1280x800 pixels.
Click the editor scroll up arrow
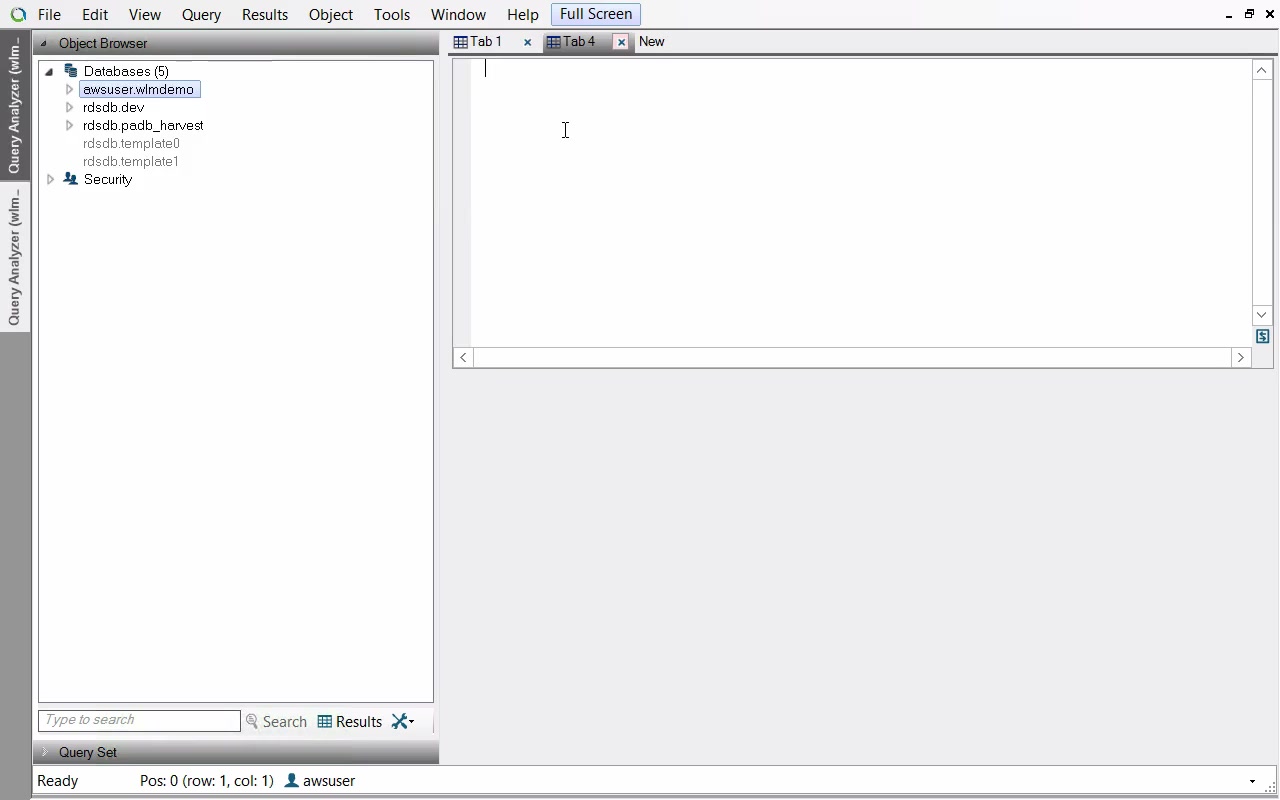pyautogui.click(x=1262, y=70)
